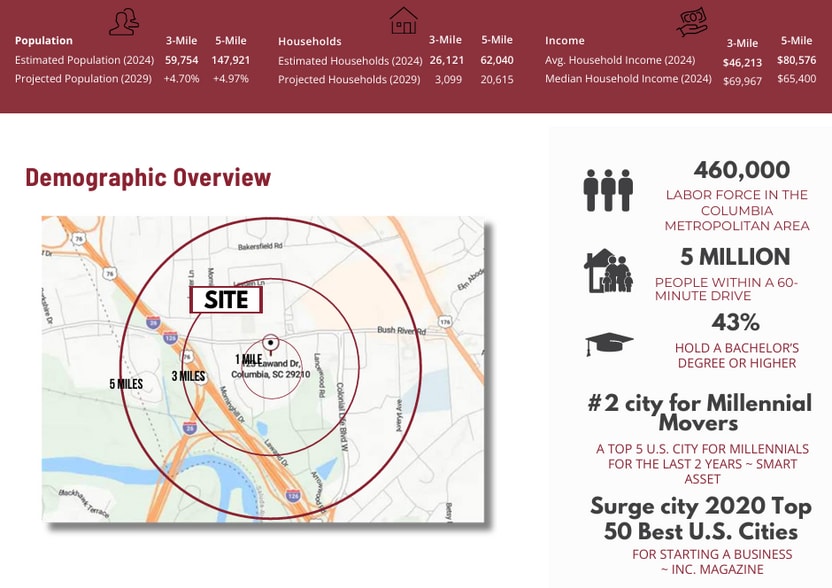Screen dimensions: 832x588
Task: Click the Population people icon
Action: (x=125, y=21)
